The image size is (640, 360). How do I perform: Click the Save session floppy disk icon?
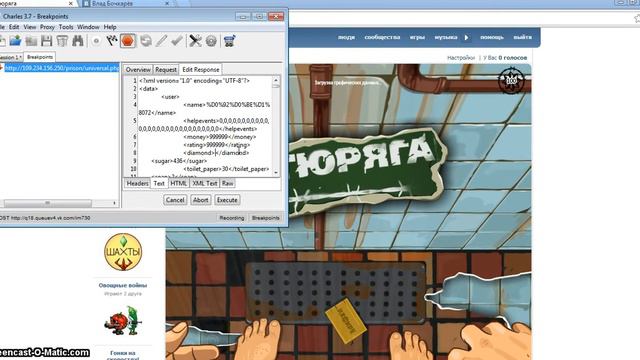pos(47,41)
